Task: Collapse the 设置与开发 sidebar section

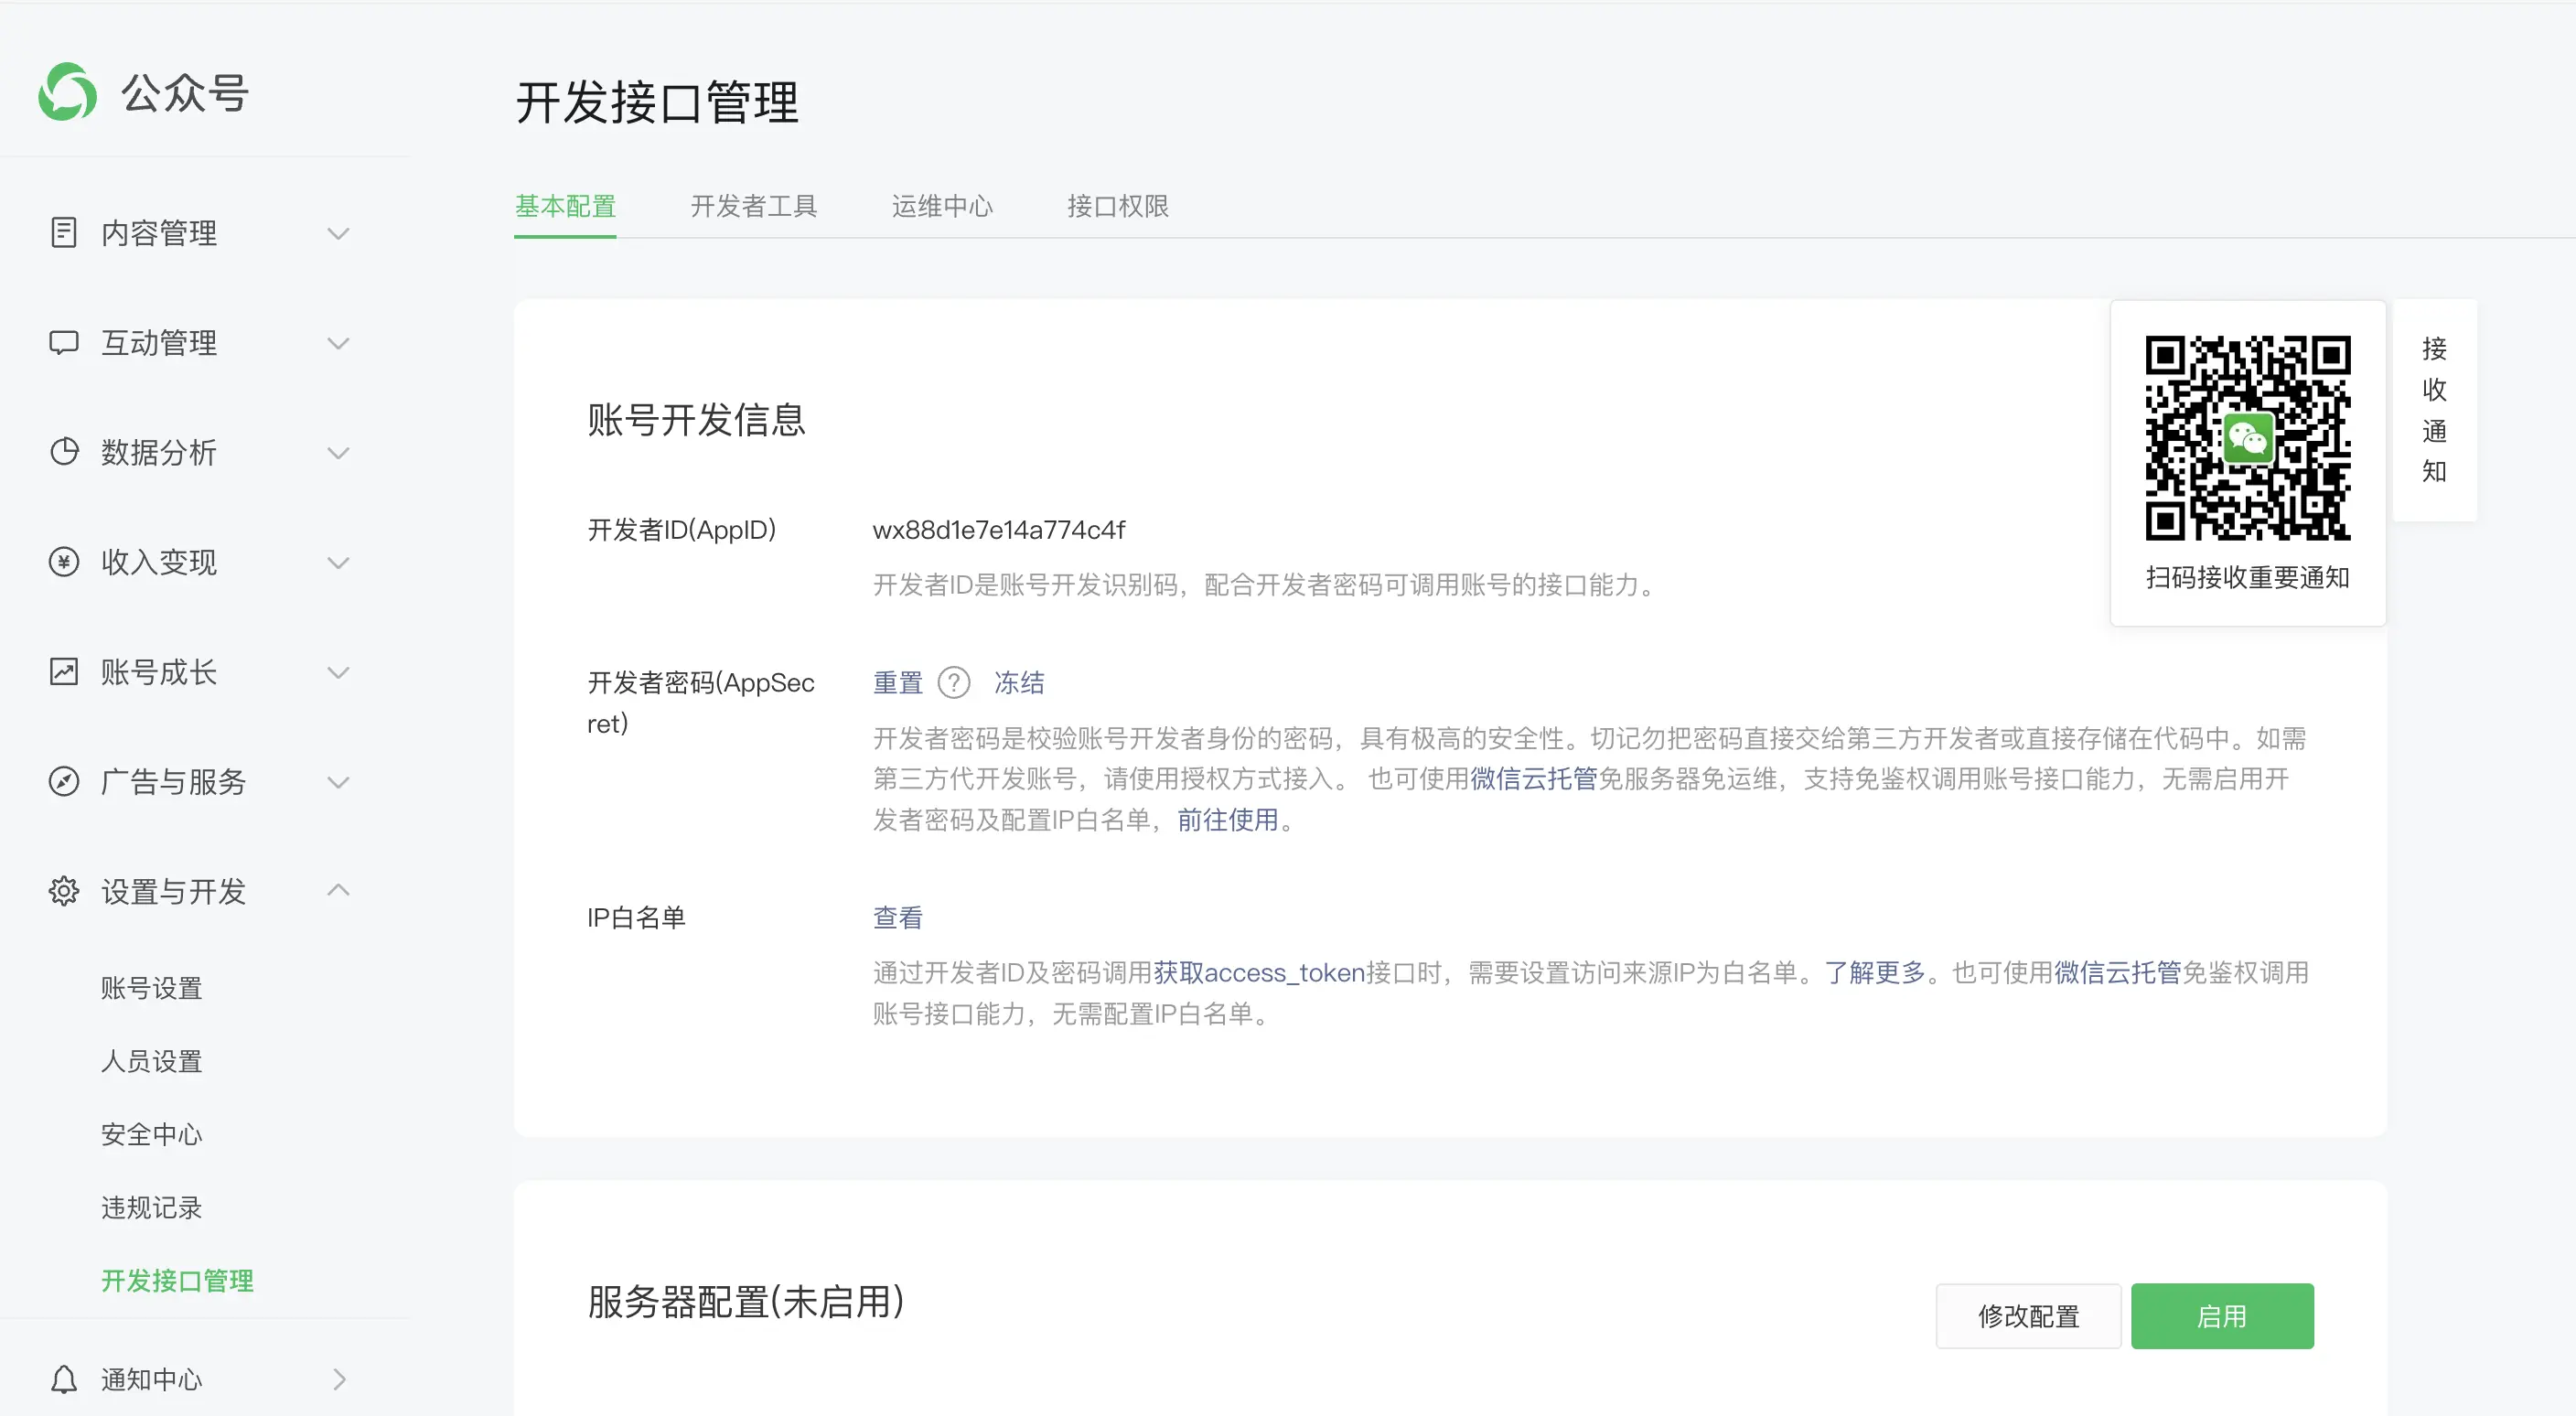Action: click(339, 890)
